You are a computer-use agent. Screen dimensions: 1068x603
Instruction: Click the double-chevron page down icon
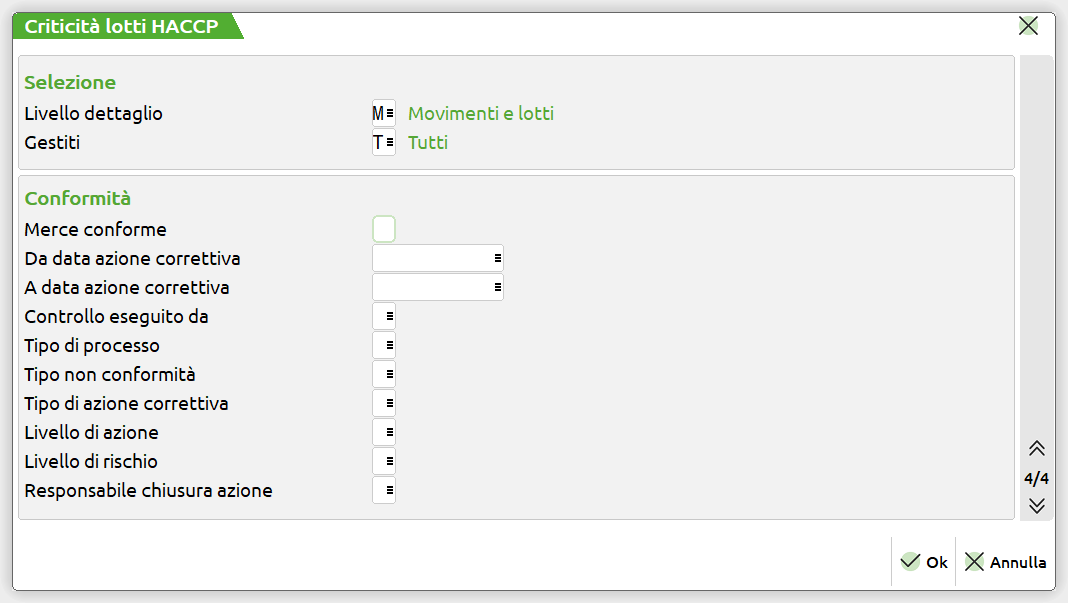tap(1036, 505)
